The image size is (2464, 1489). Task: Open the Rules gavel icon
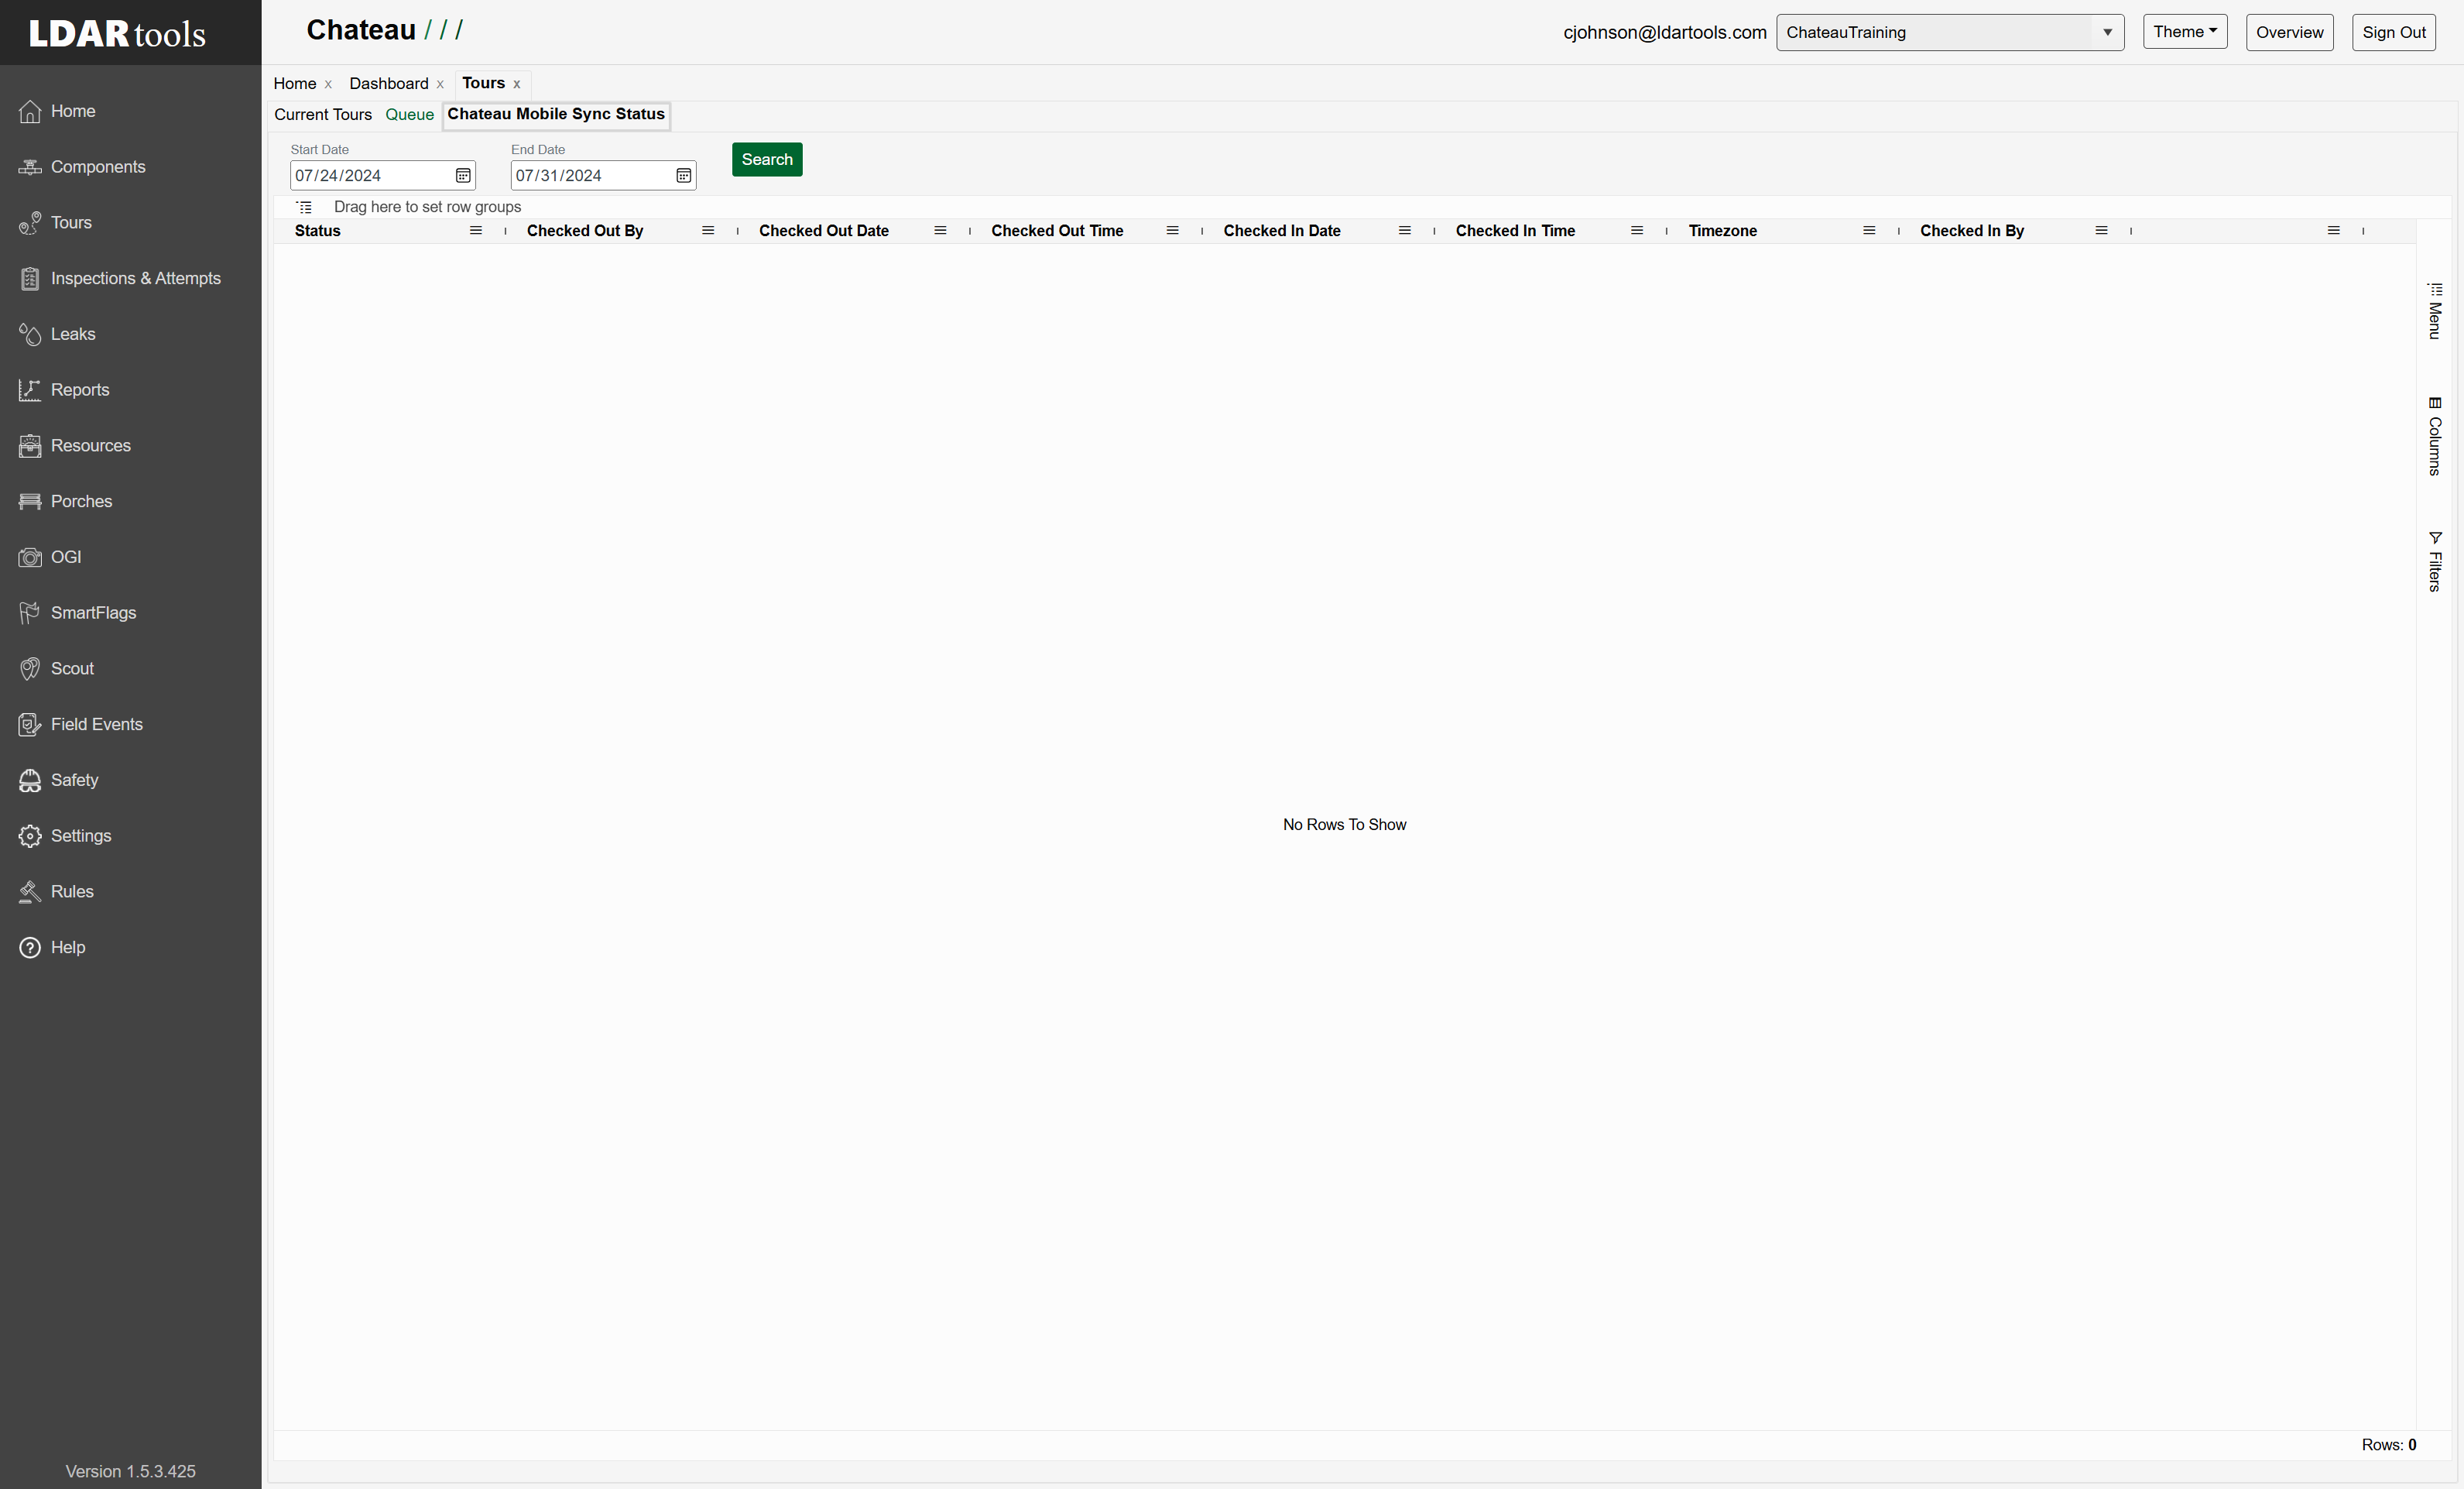point(30,892)
